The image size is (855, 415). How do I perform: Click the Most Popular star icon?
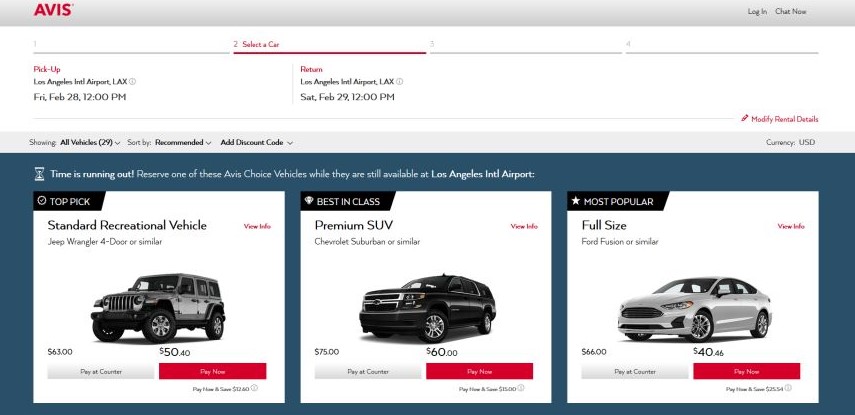[576, 201]
